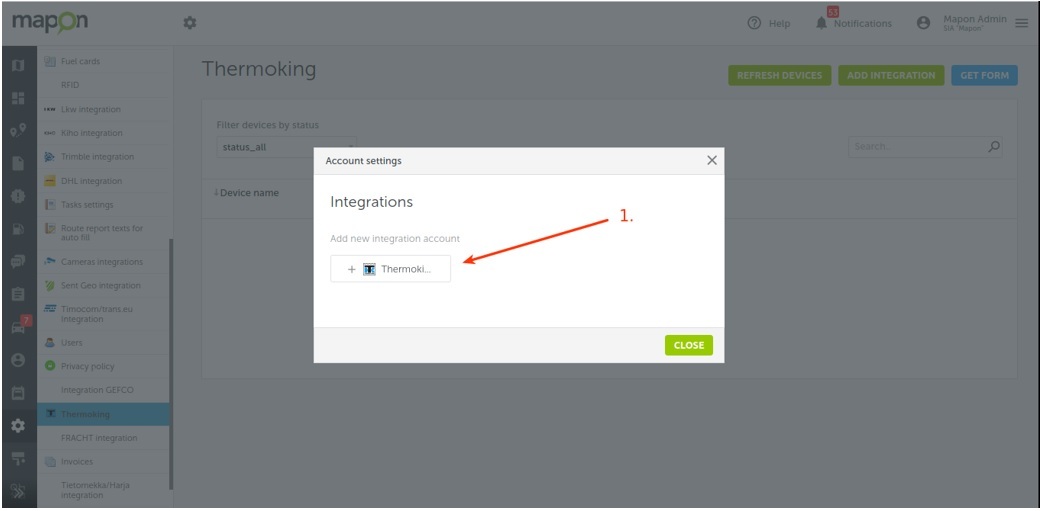This screenshot has width=1044, height=511.
Task: Open the Help link
Action: tap(779, 23)
